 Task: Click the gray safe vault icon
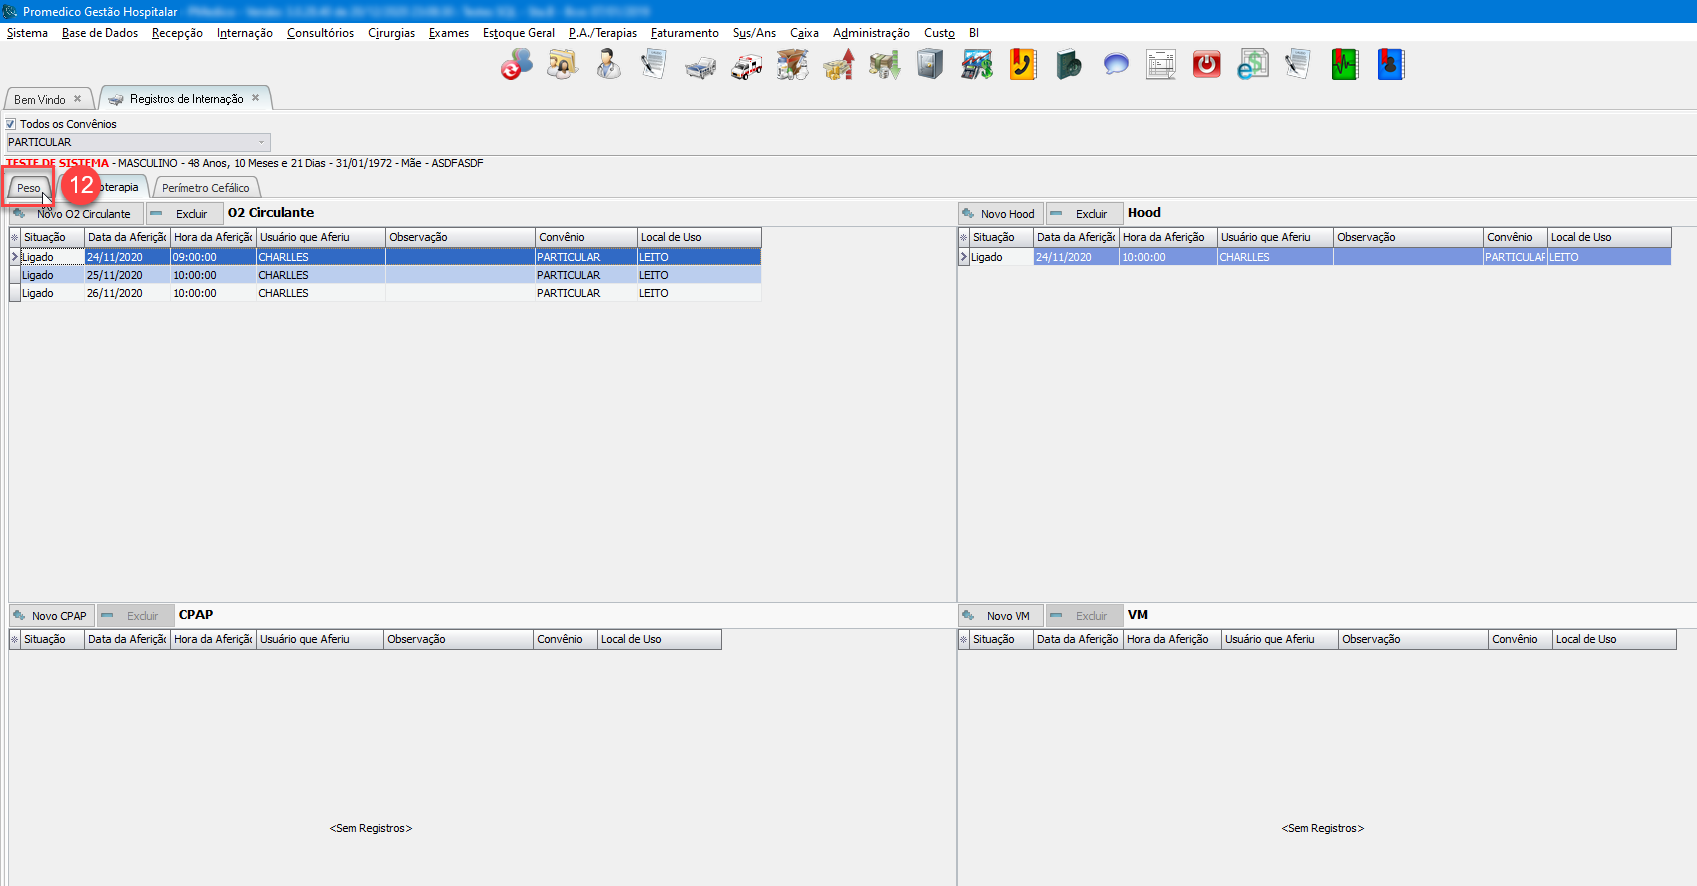(x=930, y=65)
